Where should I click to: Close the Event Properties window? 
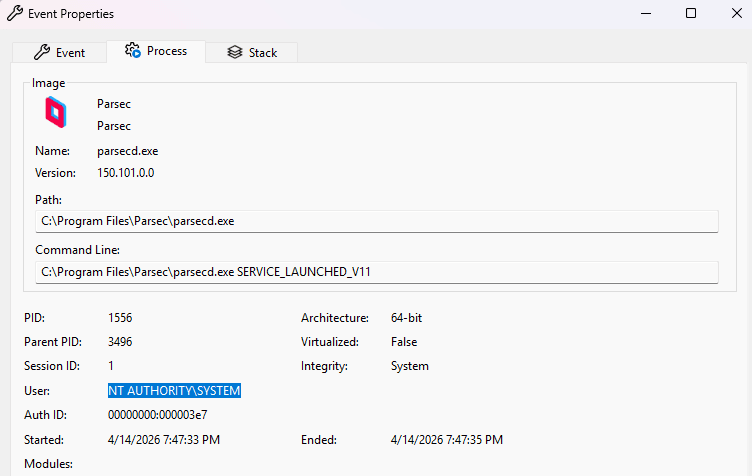(737, 13)
